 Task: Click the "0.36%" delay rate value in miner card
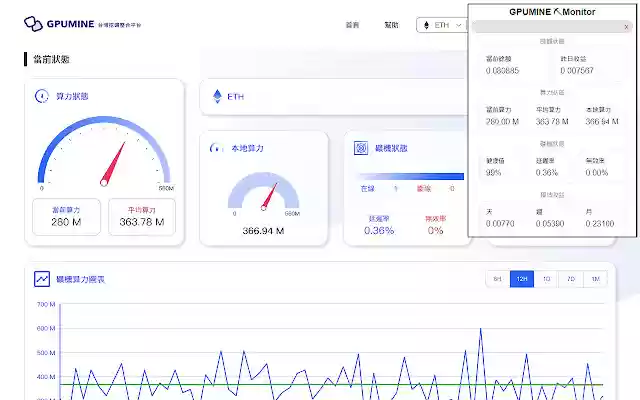(x=379, y=231)
